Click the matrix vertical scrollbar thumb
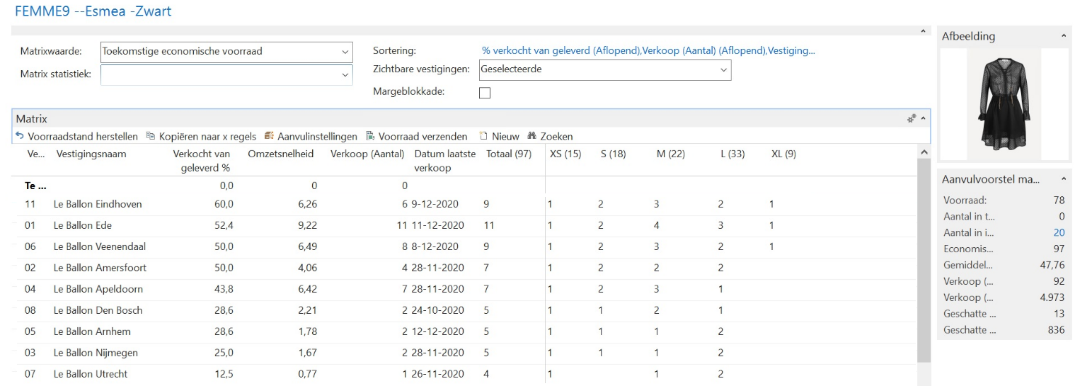Image resolution: width=1075 pixels, height=386 pixels. (923, 261)
